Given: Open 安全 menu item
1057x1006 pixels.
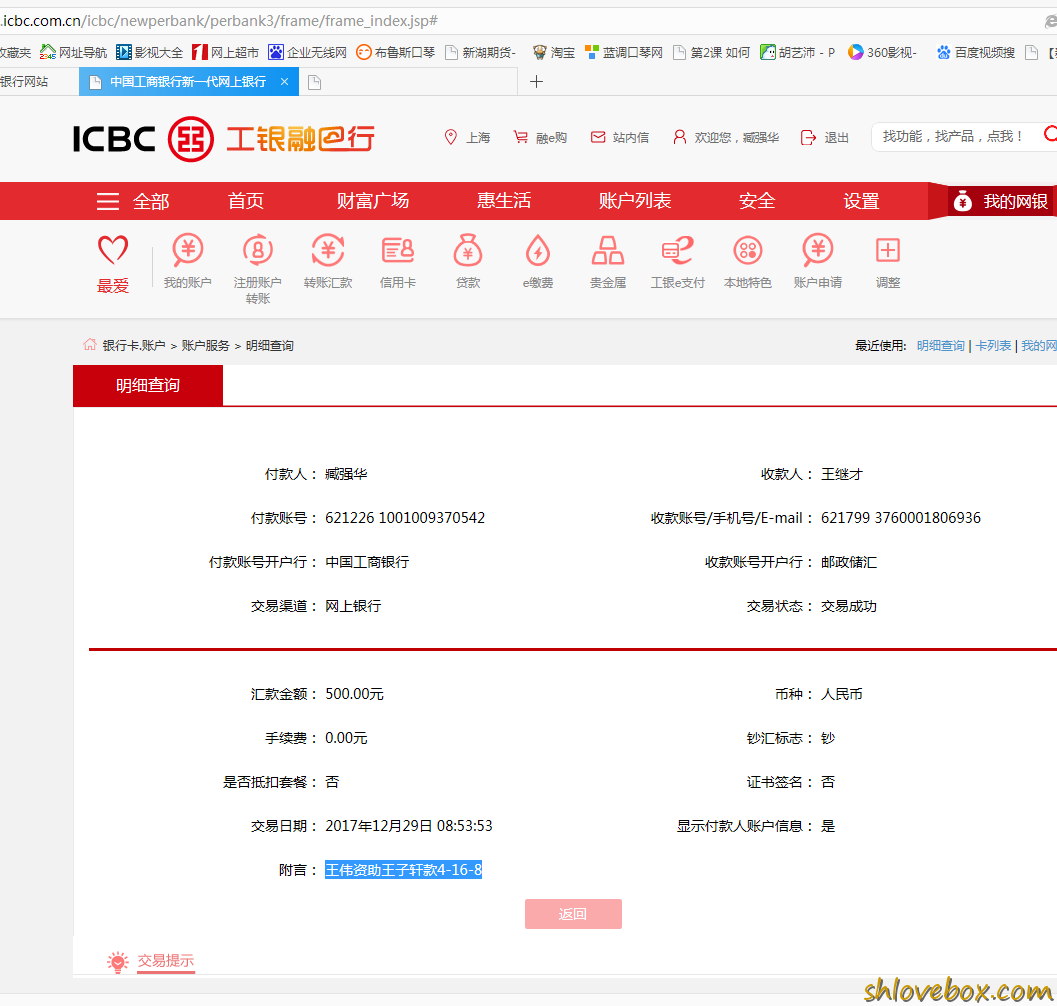Looking at the screenshot, I should [x=757, y=201].
